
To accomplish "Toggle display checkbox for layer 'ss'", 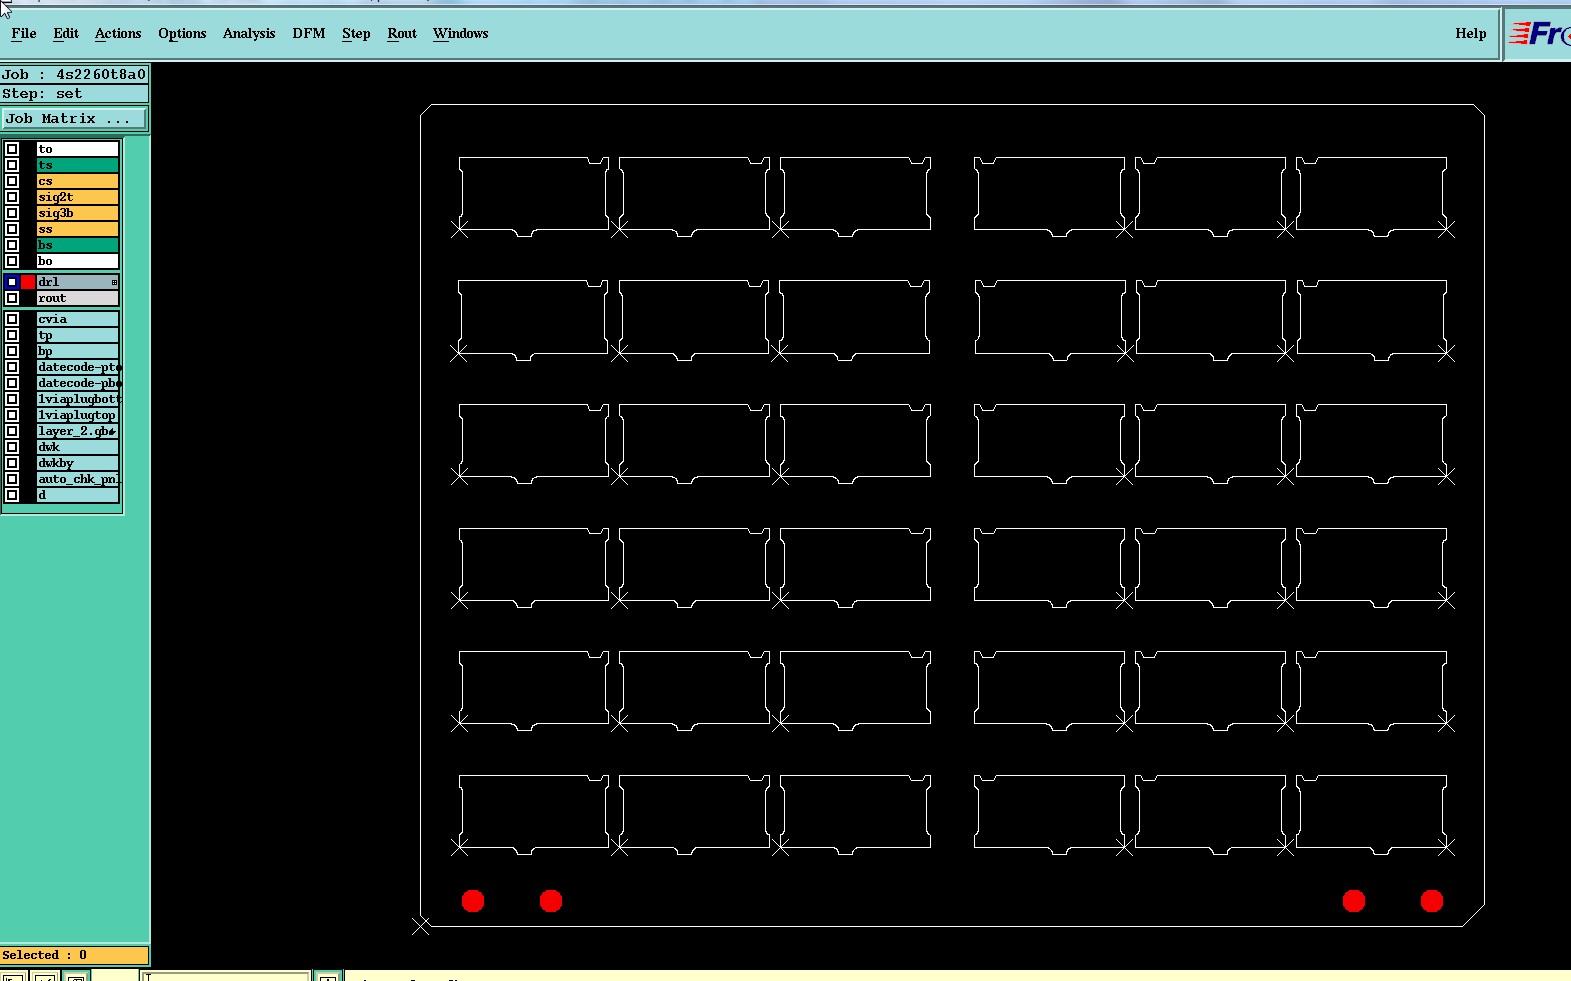I will click(x=12, y=229).
